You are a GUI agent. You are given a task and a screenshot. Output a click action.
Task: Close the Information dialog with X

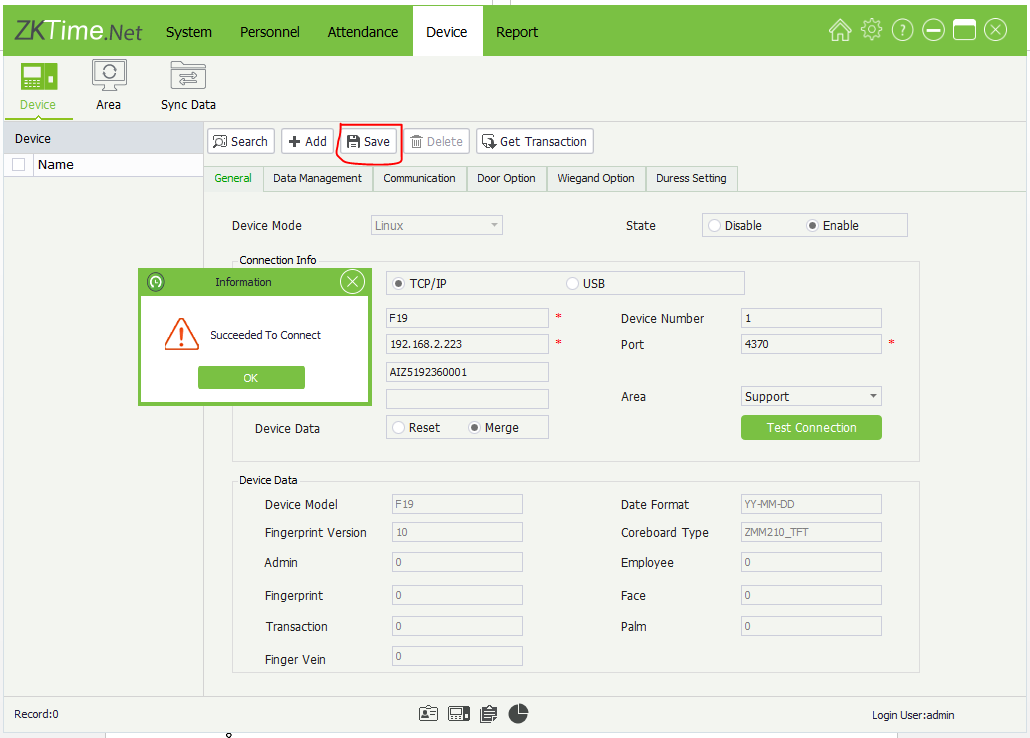pos(352,282)
